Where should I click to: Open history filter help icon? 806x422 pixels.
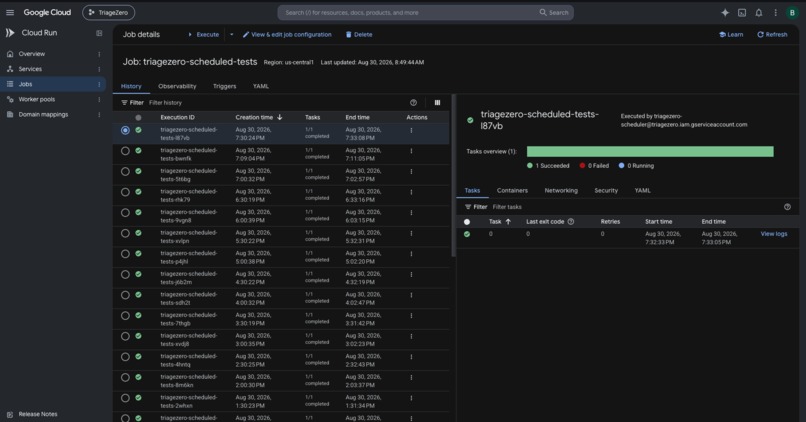[x=413, y=103]
